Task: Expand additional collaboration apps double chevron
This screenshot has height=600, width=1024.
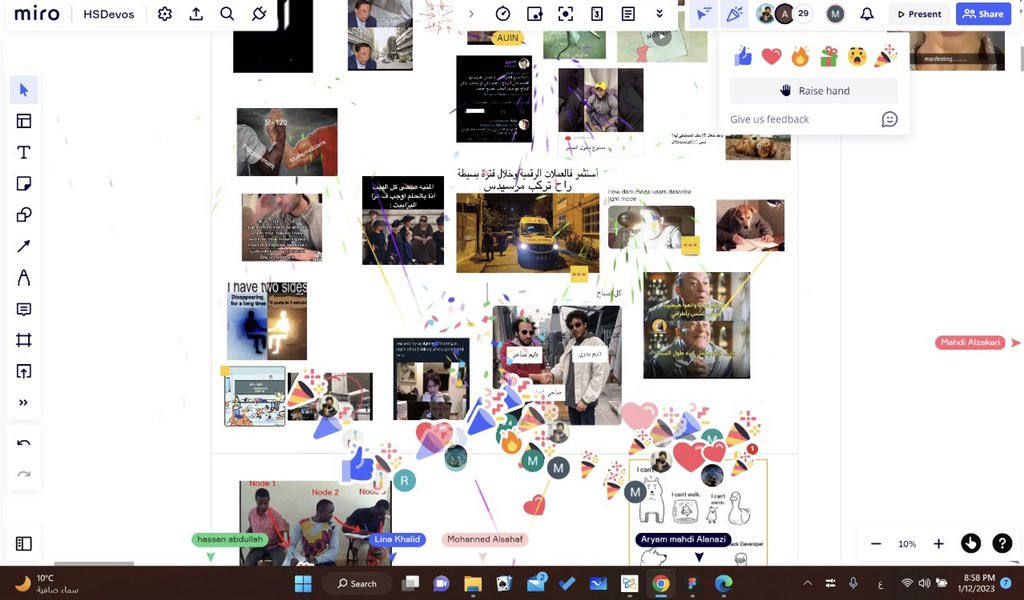Action: click(x=660, y=14)
